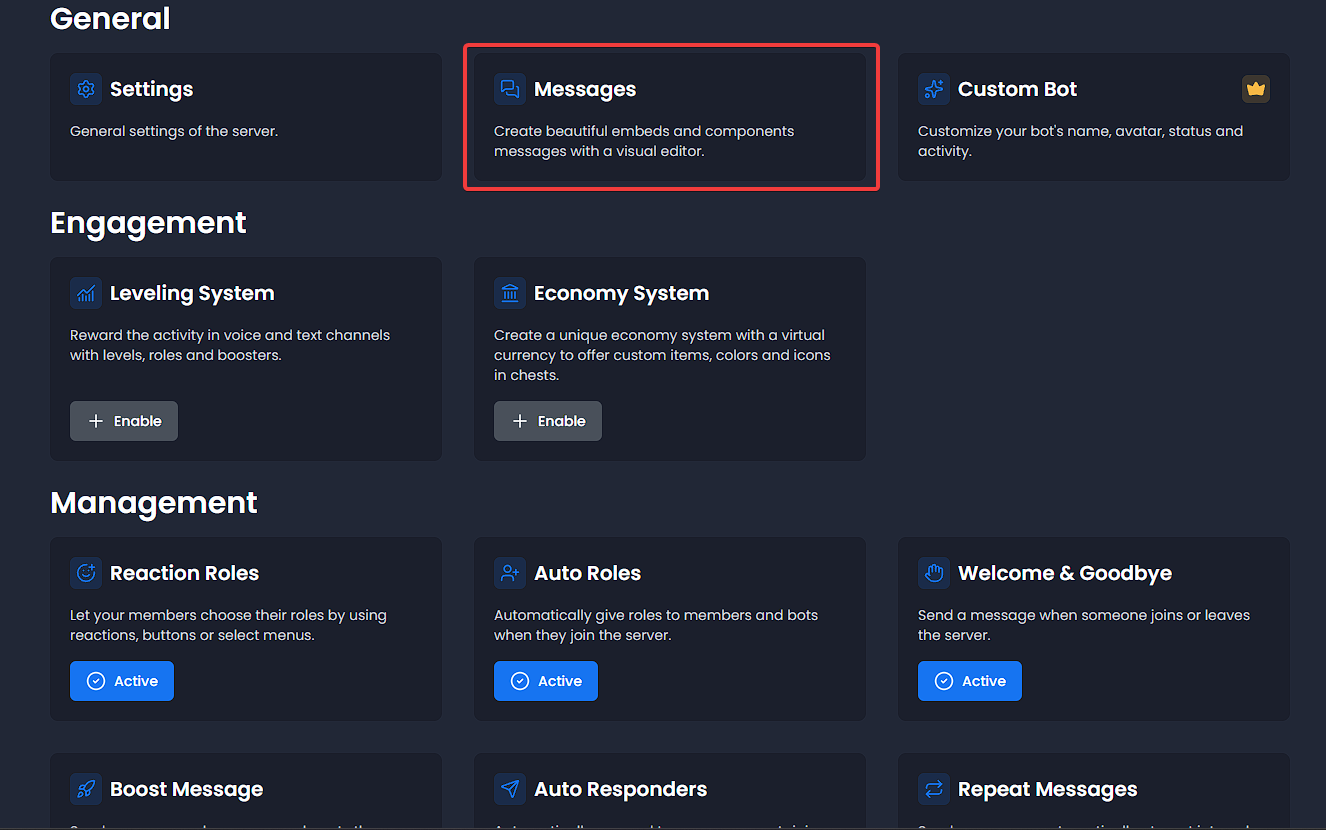The width and height of the screenshot is (1326, 830).
Task: Open the Settings card title
Action: coord(151,89)
